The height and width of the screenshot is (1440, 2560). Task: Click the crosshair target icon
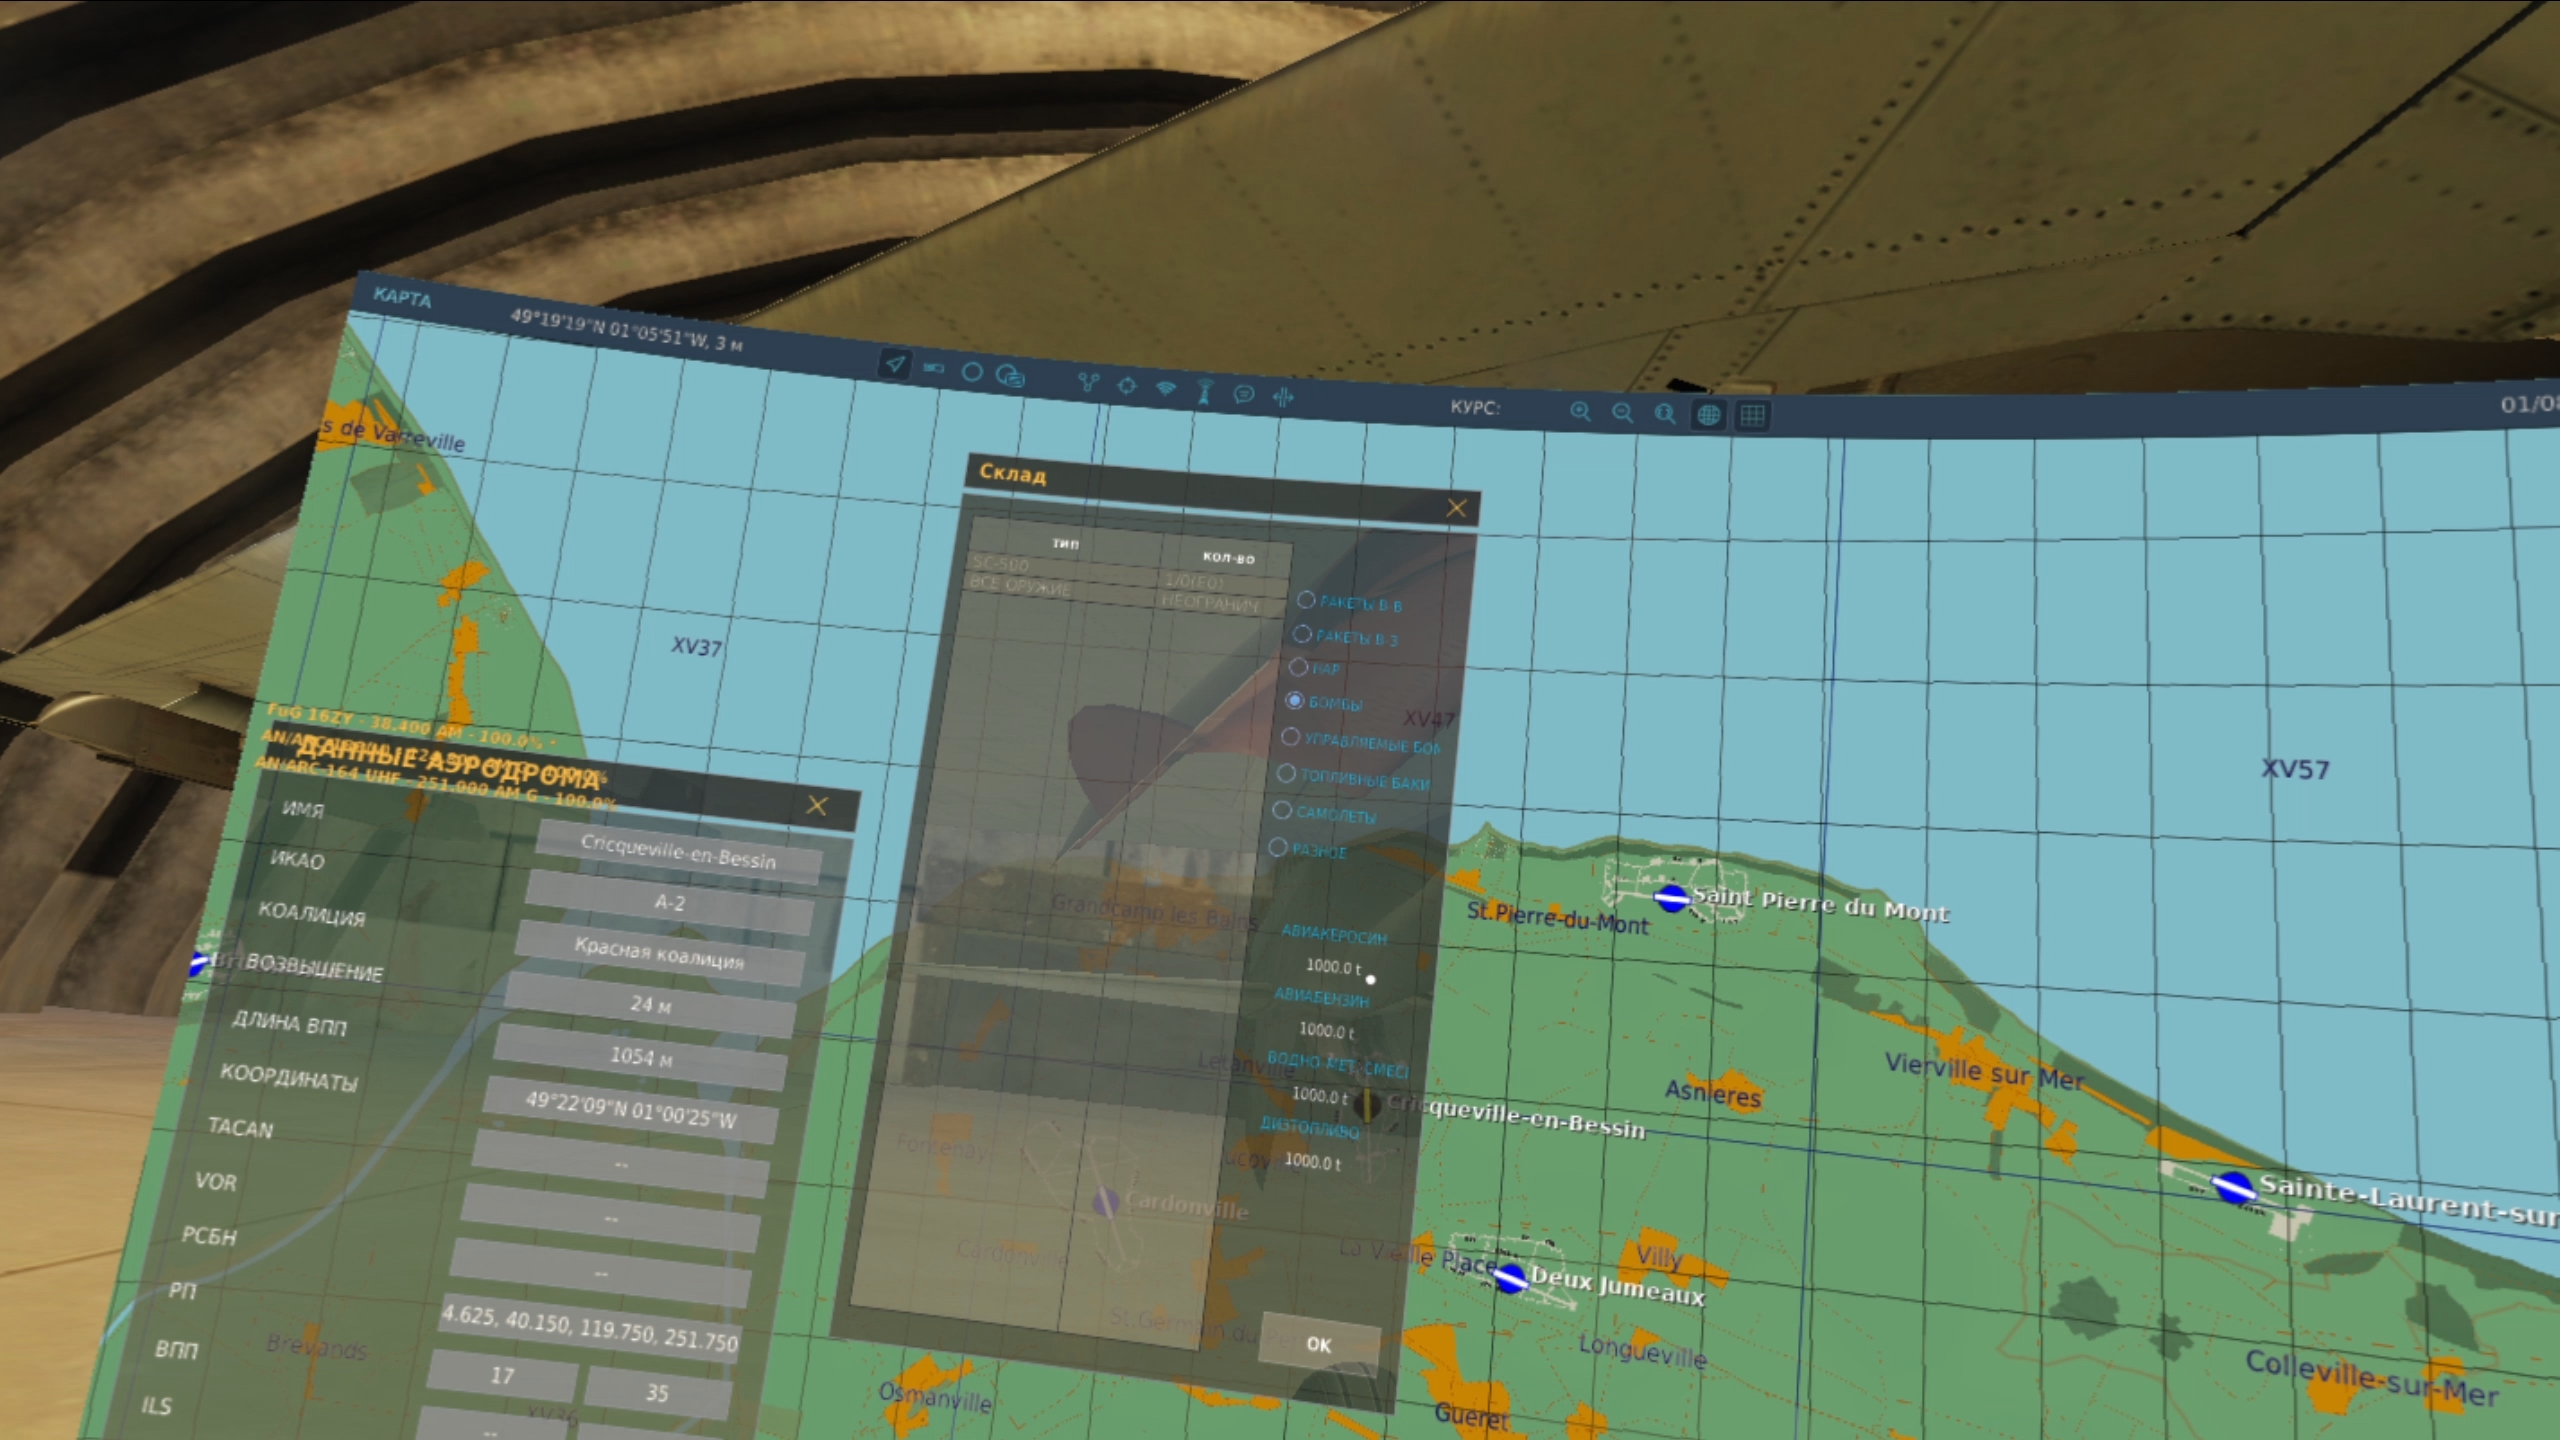pyautogui.click(x=1127, y=385)
